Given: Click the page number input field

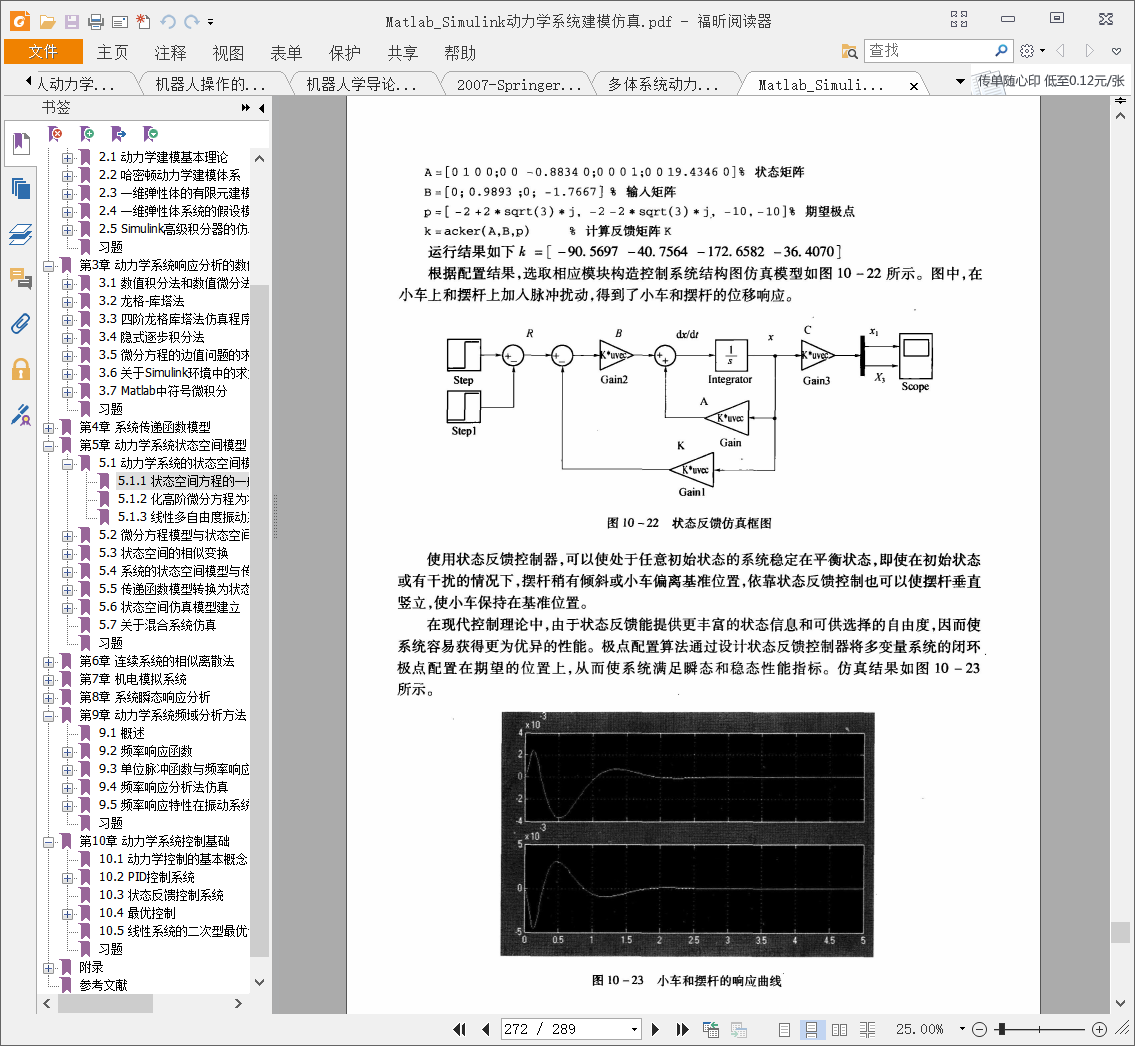Looking at the screenshot, I should click(565, 1029).
